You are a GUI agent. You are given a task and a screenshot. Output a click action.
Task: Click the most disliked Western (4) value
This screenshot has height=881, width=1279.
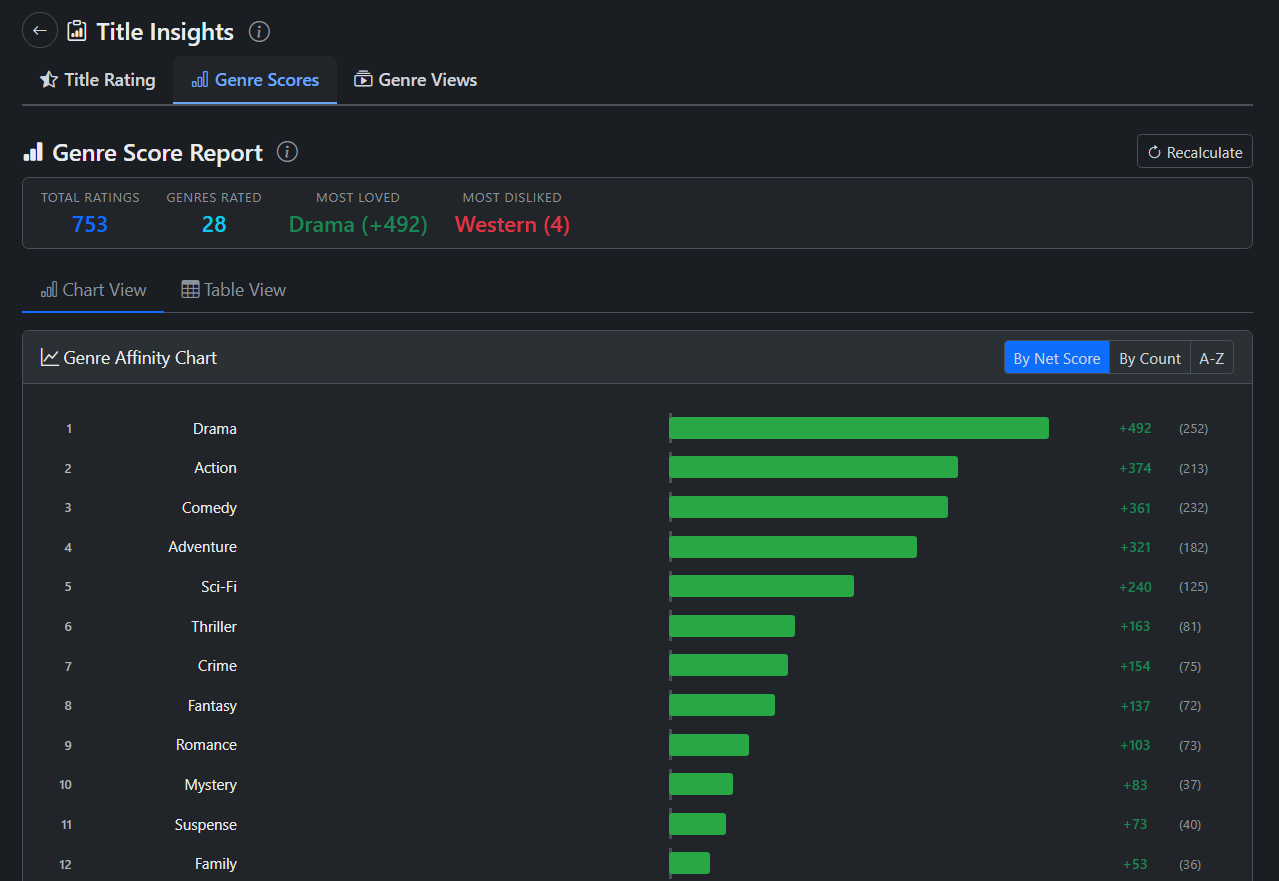click(512, 224)
